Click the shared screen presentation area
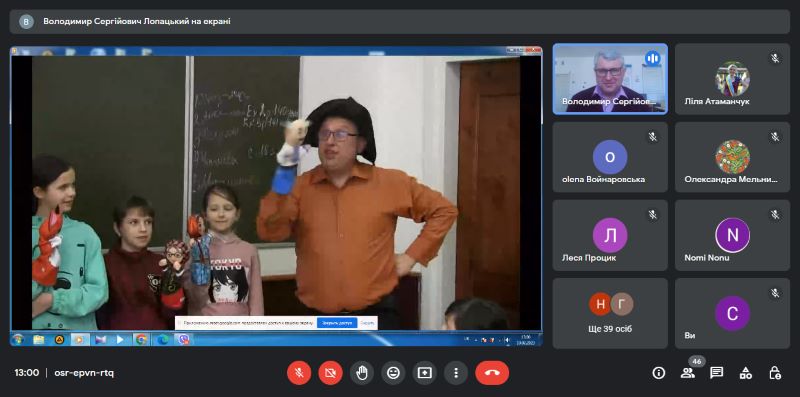This screenshot has width=800, height=397. [276, 196]
